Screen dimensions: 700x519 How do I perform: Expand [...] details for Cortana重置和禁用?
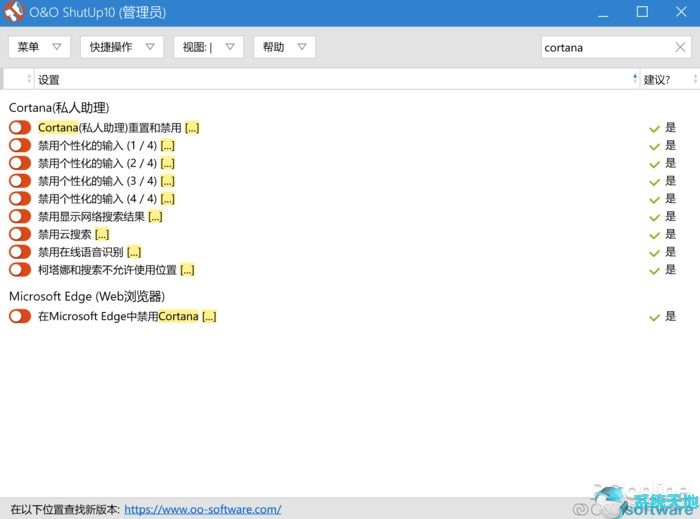(192, 128)
